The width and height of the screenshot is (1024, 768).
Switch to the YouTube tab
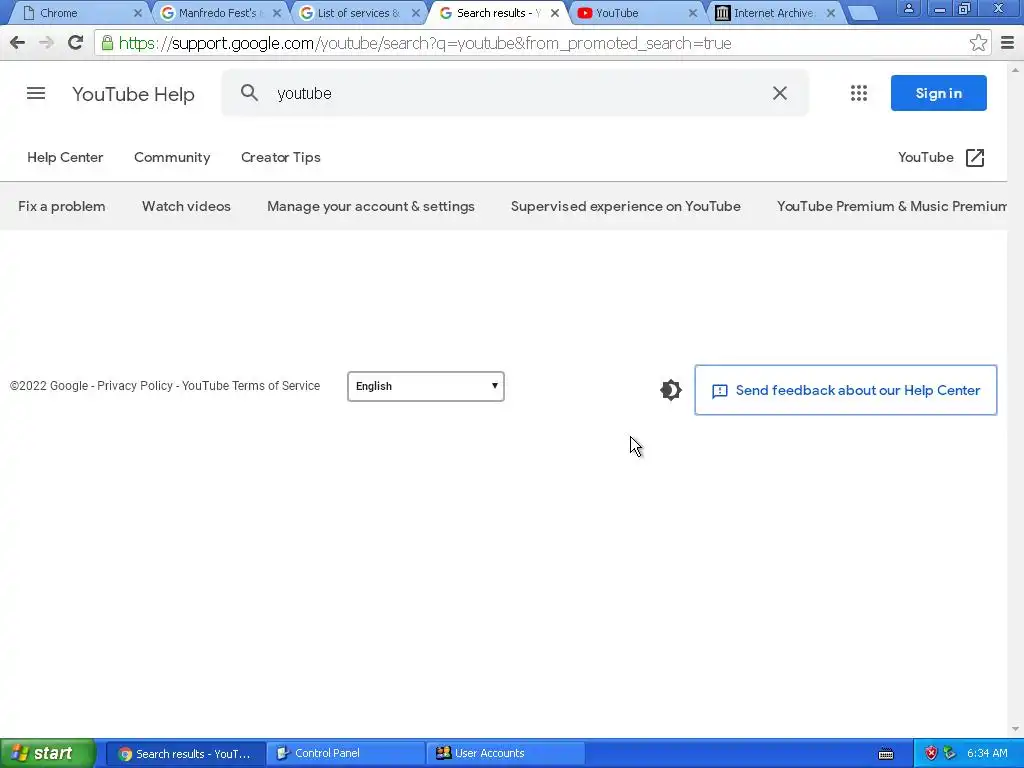pos(635,13)
